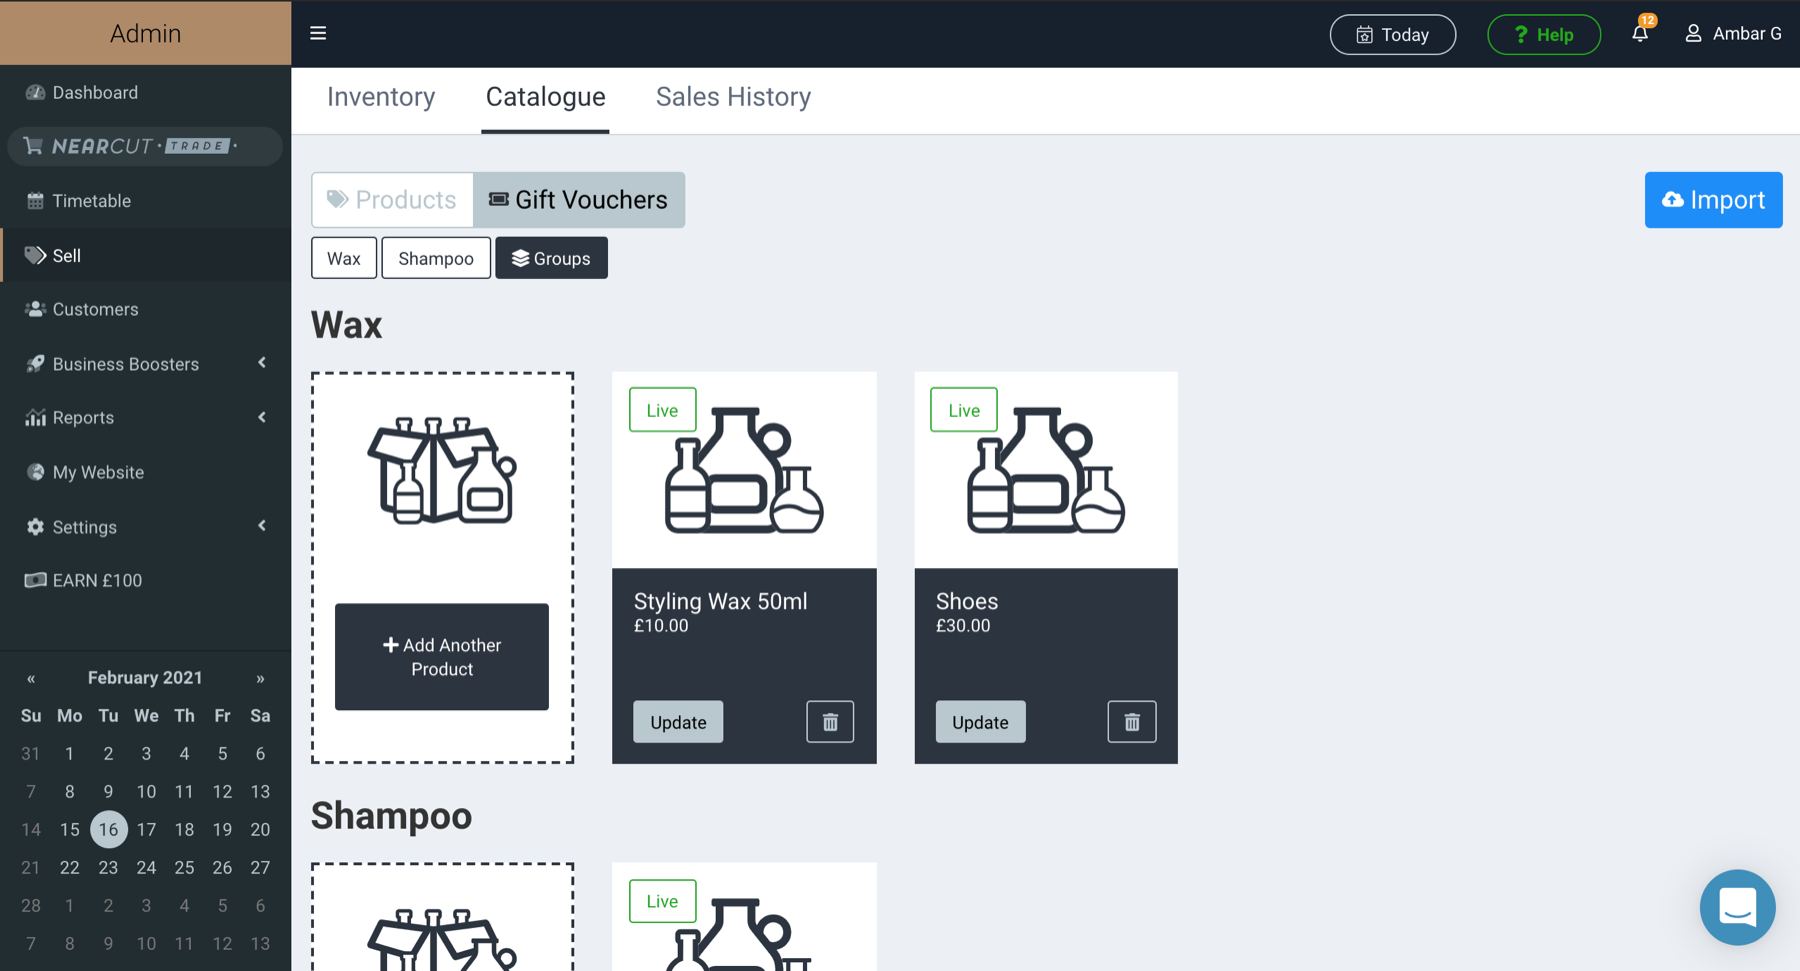Select February 22 in calendar

(69, 867)
